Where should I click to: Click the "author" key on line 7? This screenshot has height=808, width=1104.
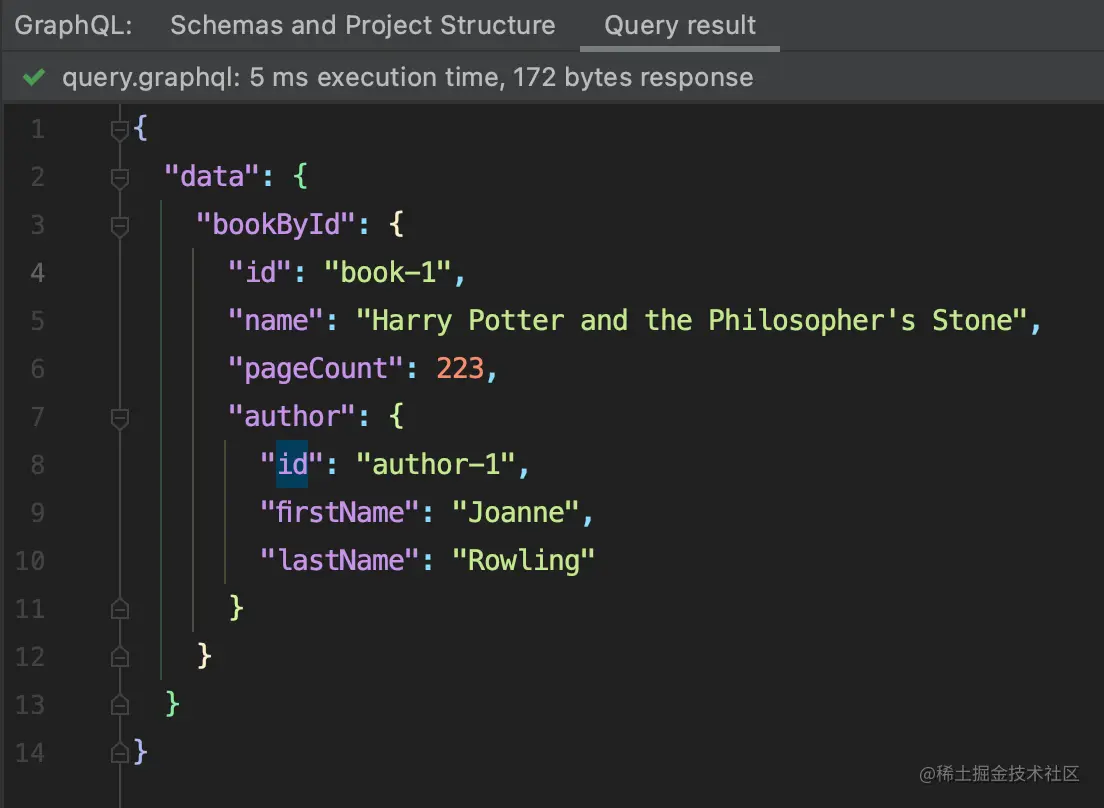(291, 417)
